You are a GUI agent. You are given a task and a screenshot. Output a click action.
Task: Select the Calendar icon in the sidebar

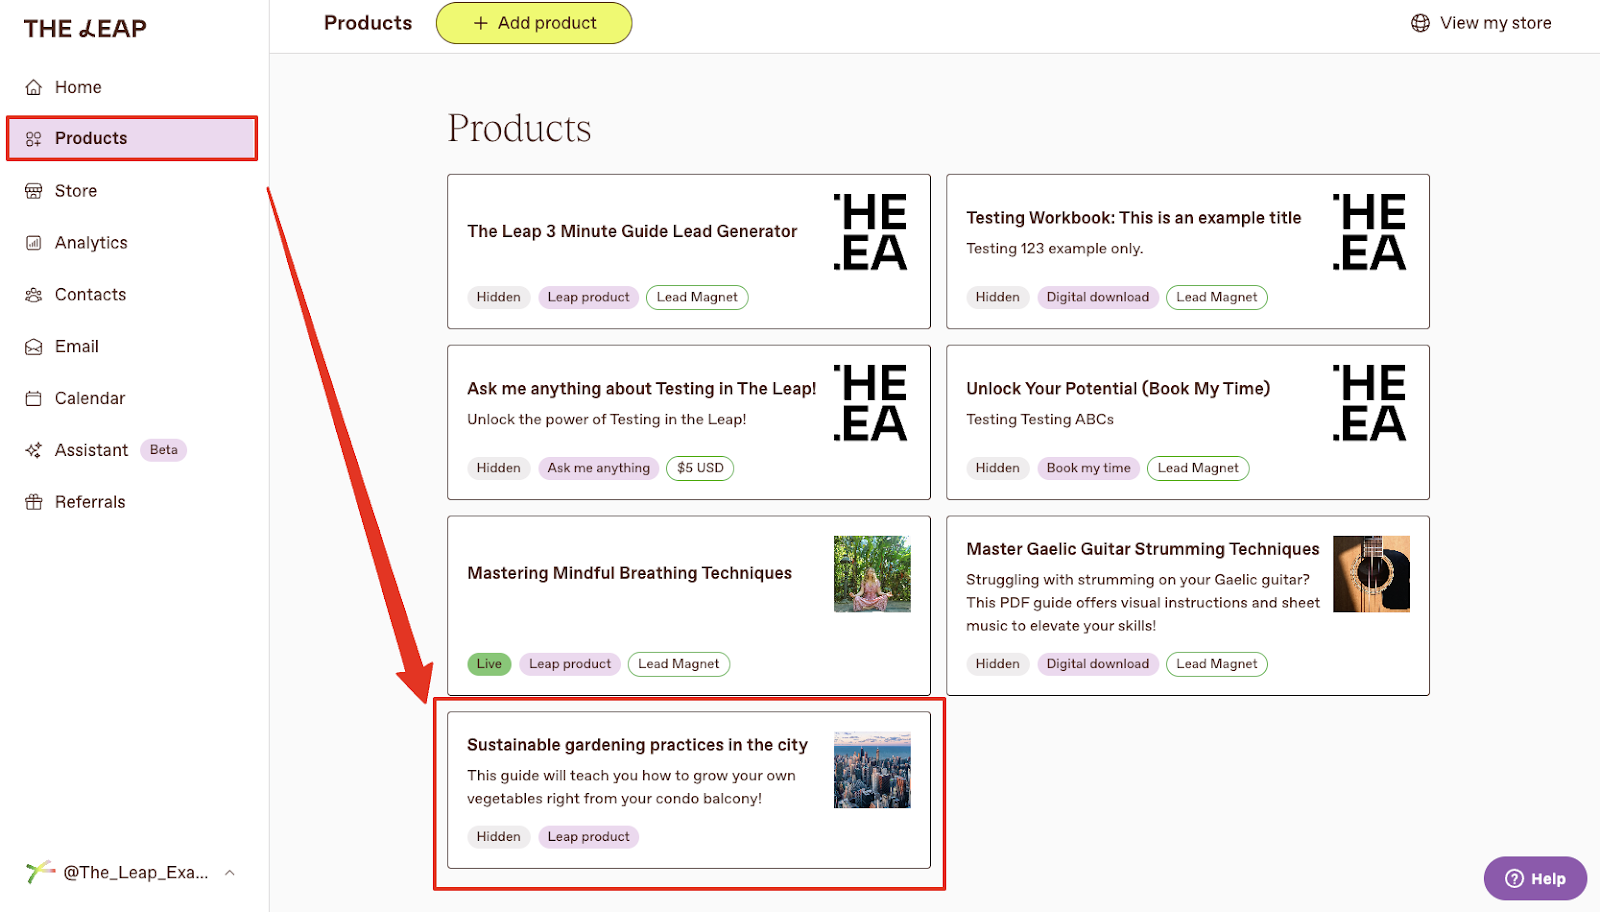point(34,398)
